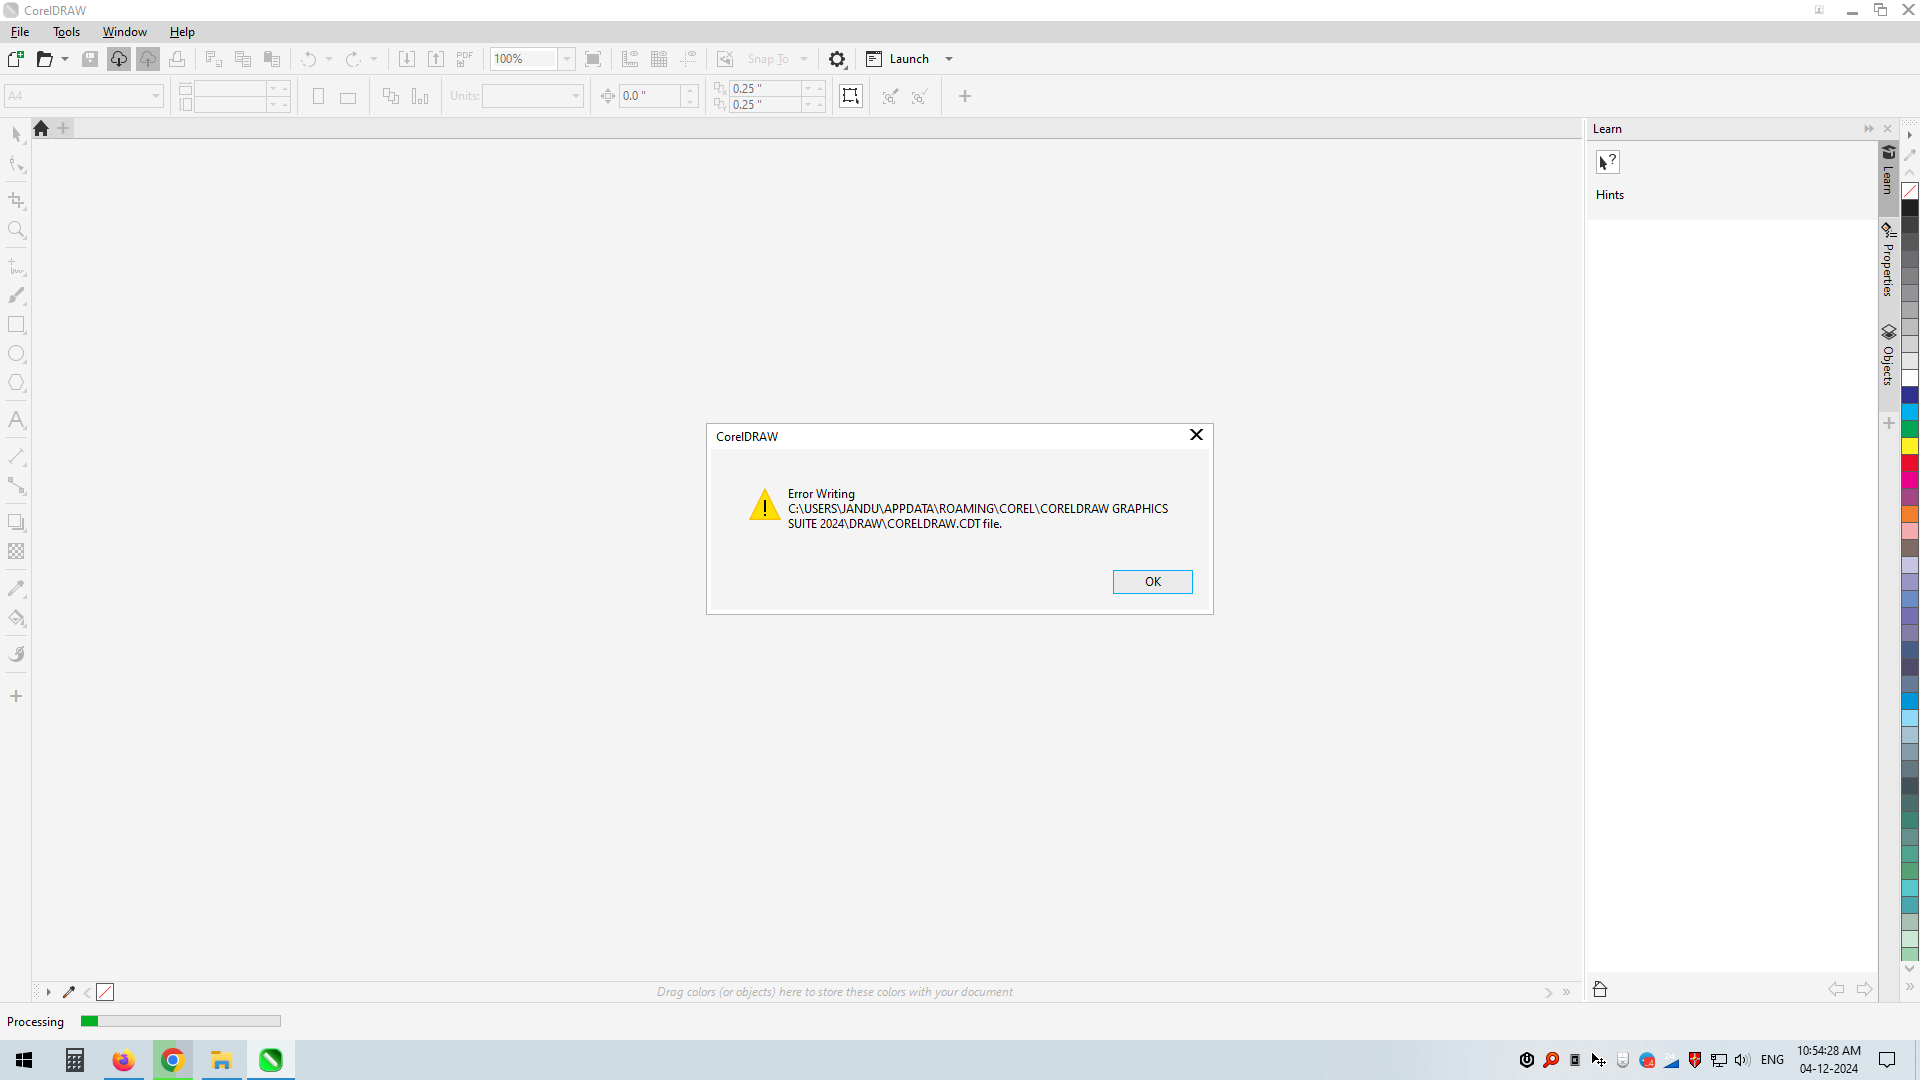Open the Chrome taskbar icon

(x=173, y=1060)
